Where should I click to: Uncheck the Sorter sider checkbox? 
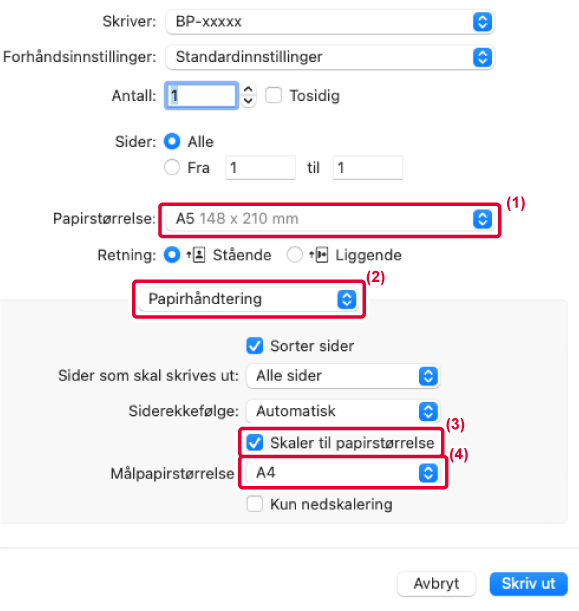tap(255, 346)
